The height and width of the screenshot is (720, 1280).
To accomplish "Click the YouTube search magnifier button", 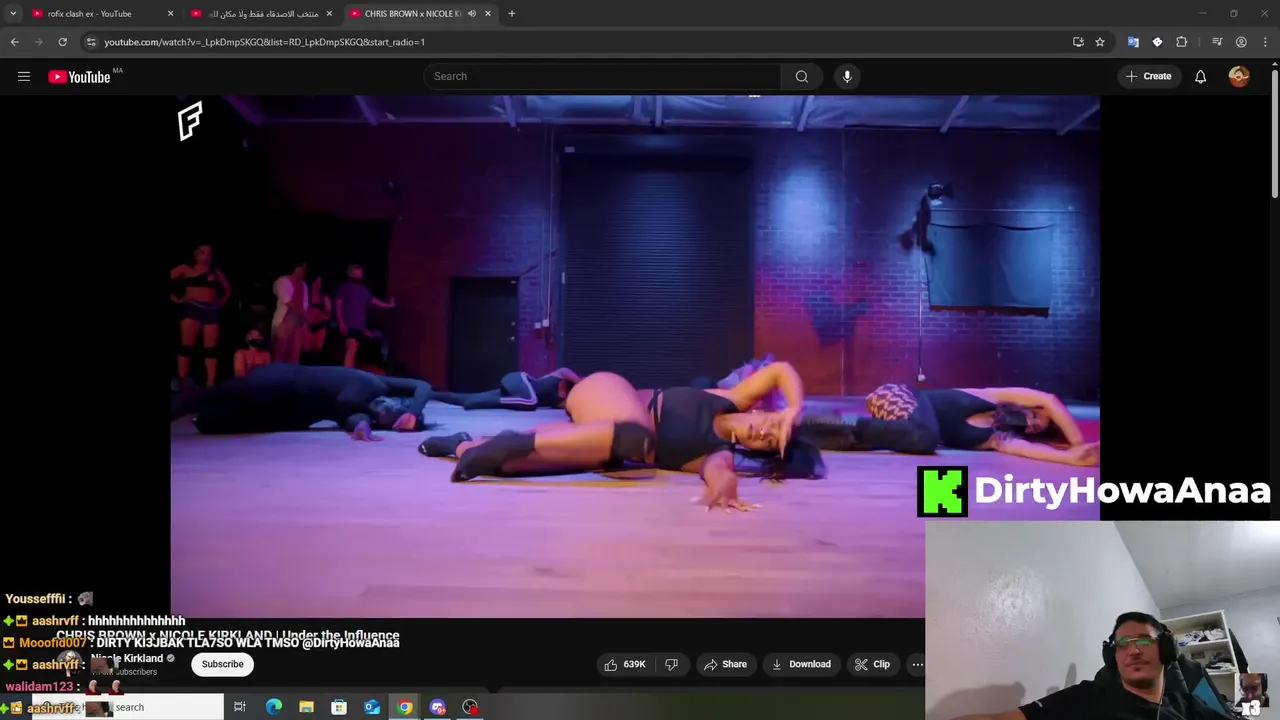I will [802, 76].
